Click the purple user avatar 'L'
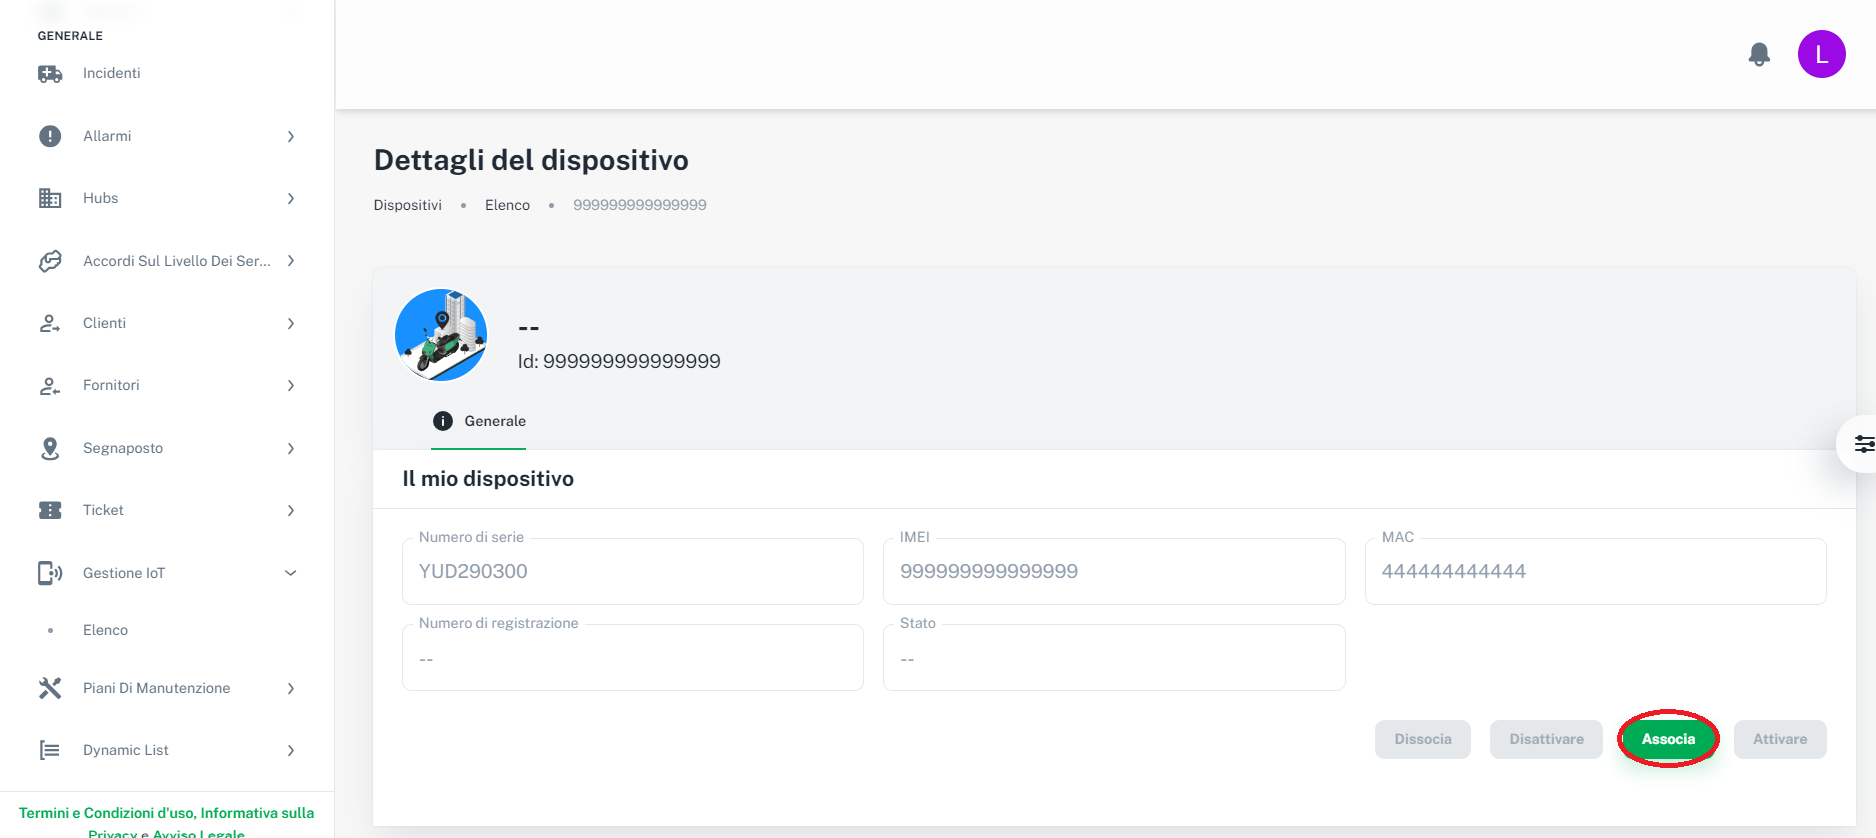 click(1821, 54)
